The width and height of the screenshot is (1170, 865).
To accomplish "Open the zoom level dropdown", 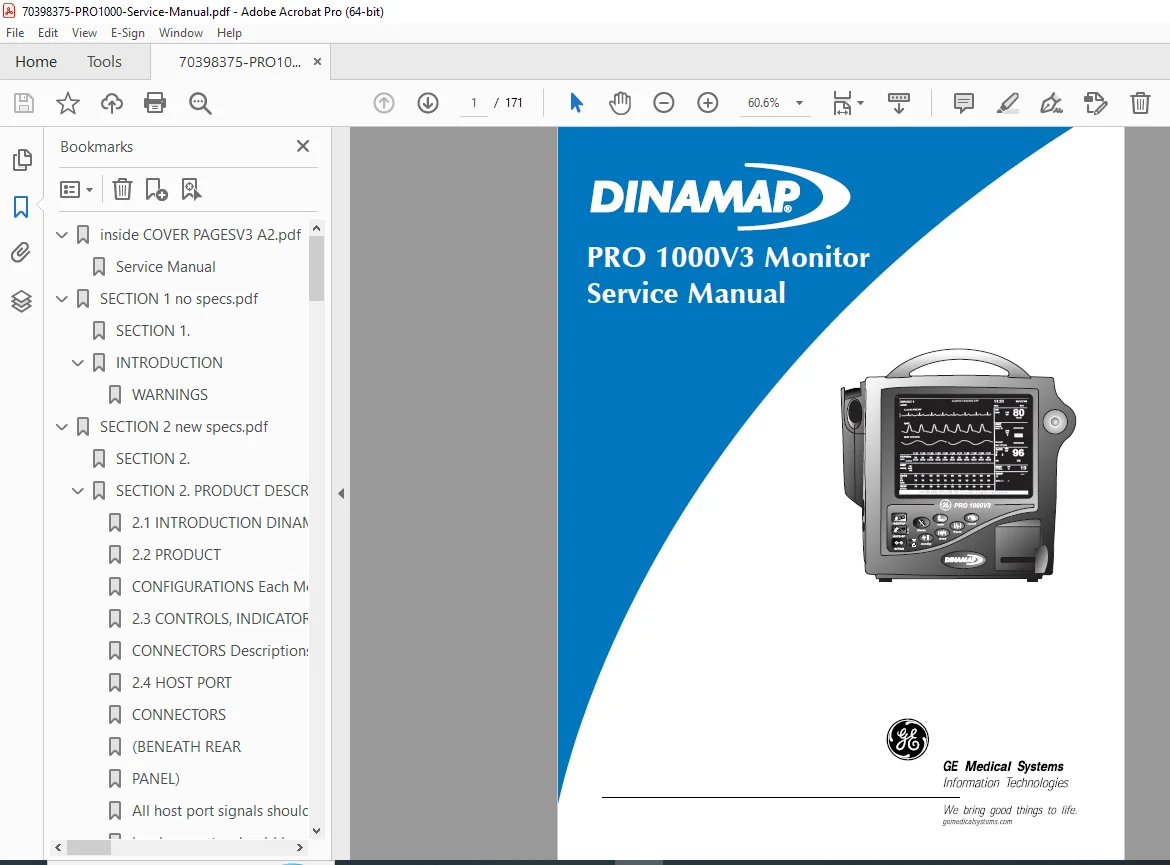I will pyautogui.click(x=799, y=103).
